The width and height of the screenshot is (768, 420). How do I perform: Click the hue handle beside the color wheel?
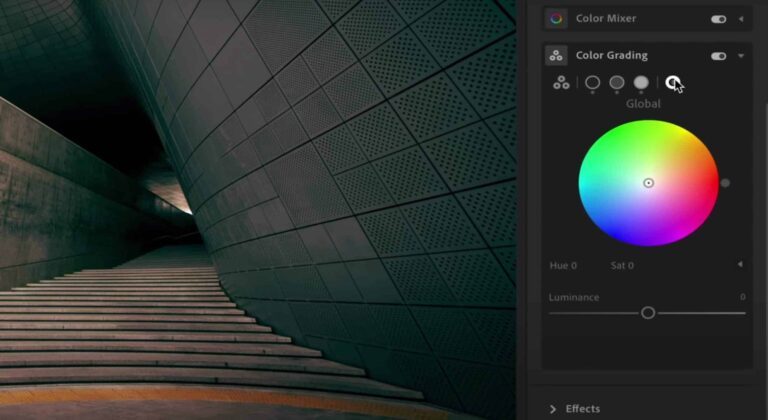pos(725,183)
